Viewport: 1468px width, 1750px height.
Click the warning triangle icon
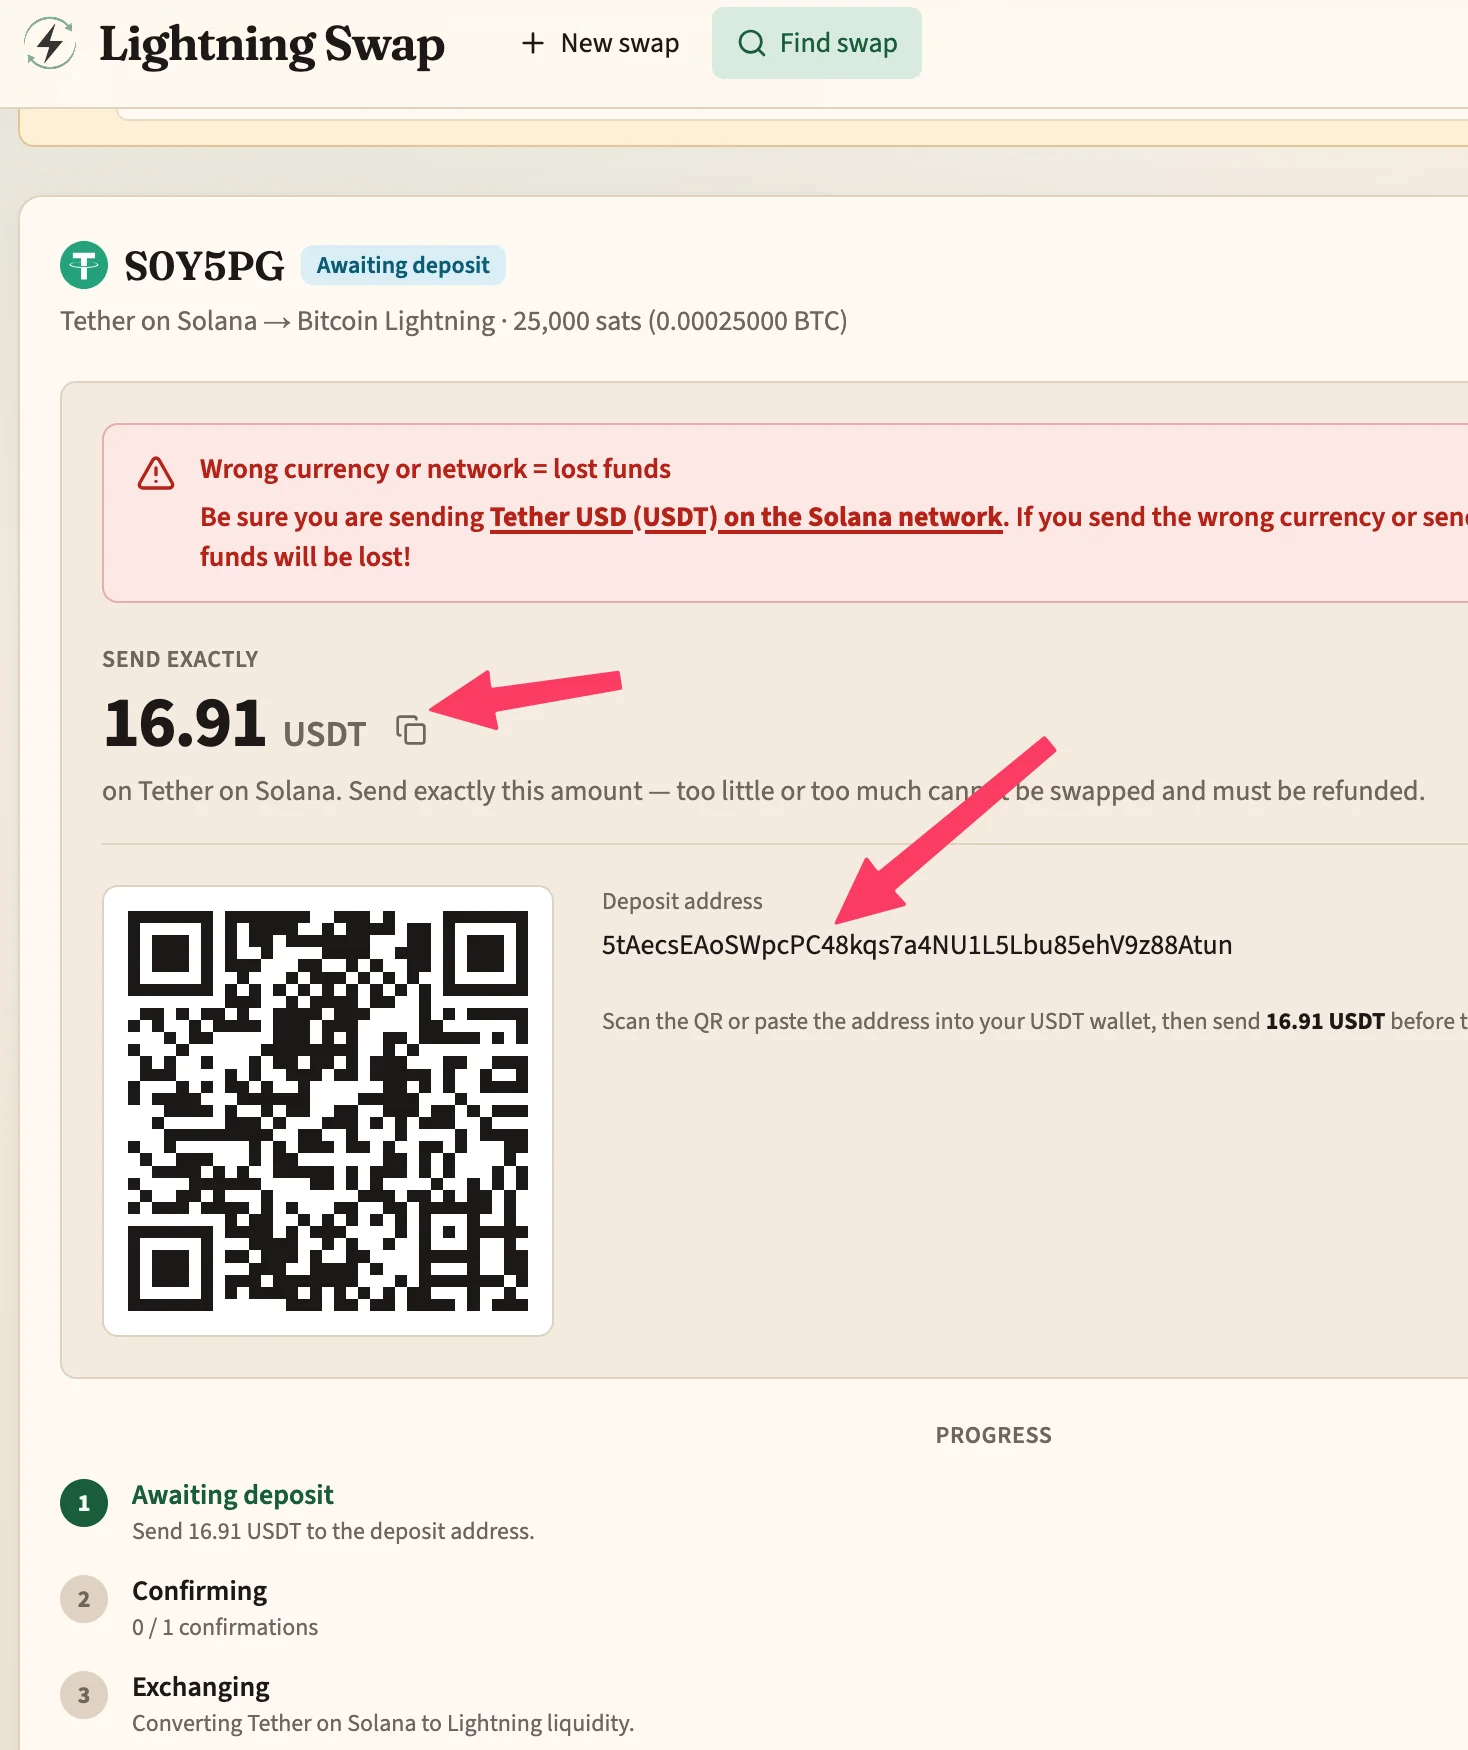pyautogui.click(x=156, y=473)
